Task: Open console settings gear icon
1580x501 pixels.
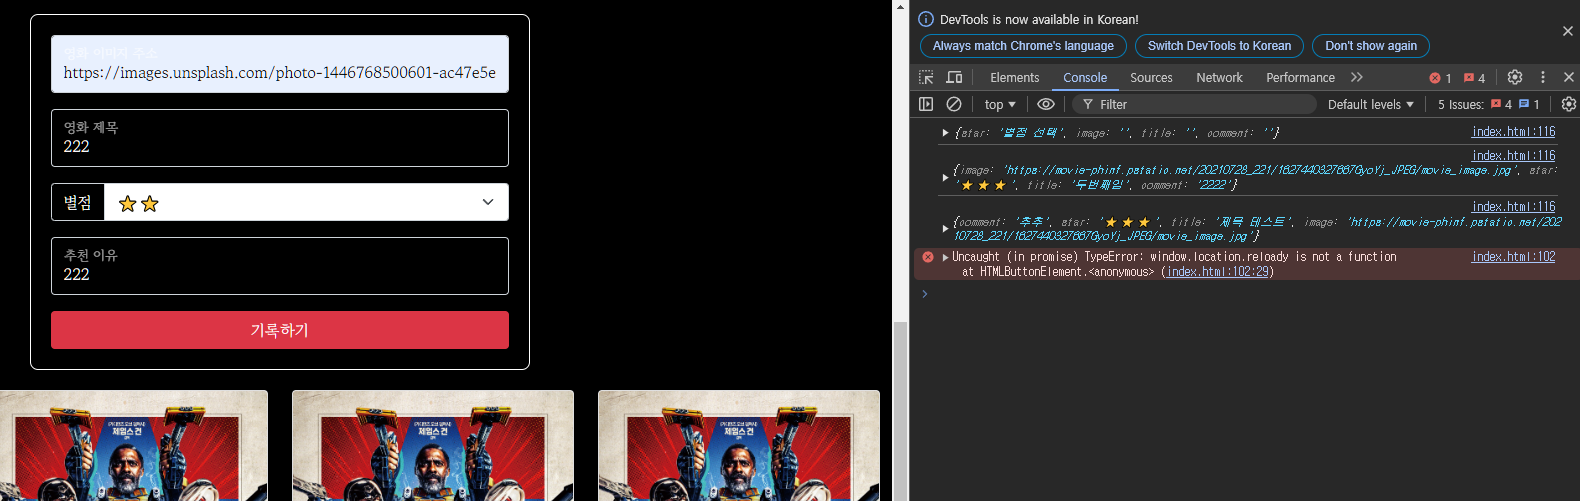Action: 1568,104
